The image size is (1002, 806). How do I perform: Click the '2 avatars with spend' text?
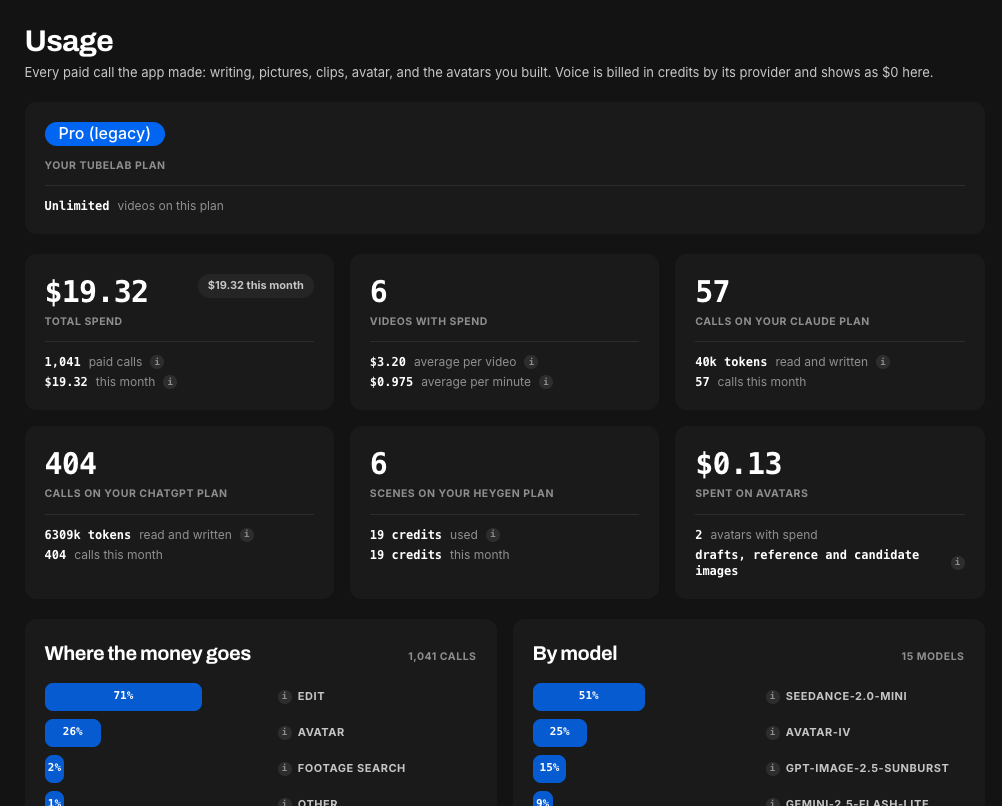click(x=756, y=535)
